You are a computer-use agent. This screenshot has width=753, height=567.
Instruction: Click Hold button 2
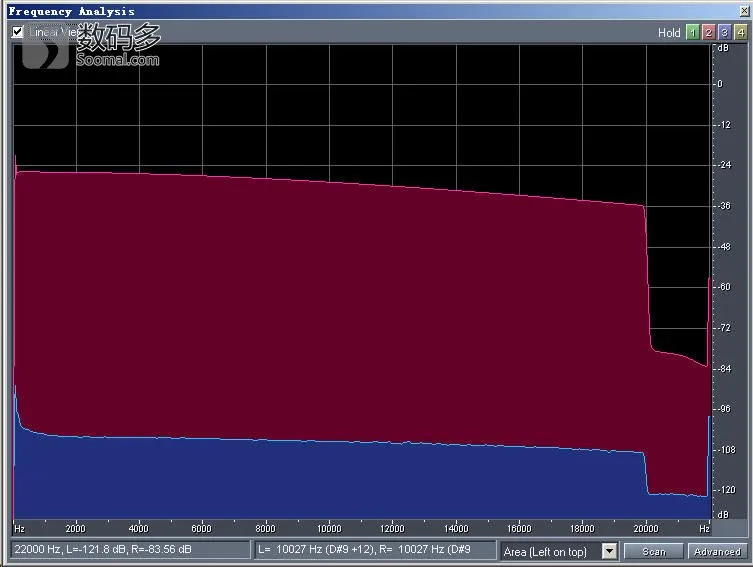[708, 32]
